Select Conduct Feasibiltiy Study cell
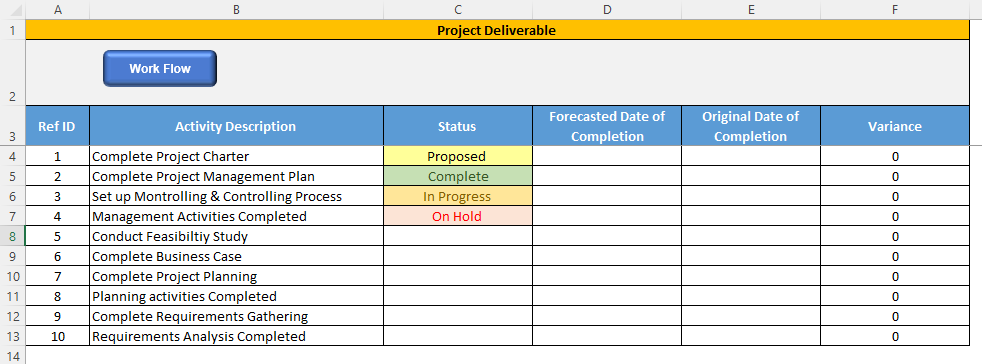The width and height of the screenshot is (982, 364). 236,236
